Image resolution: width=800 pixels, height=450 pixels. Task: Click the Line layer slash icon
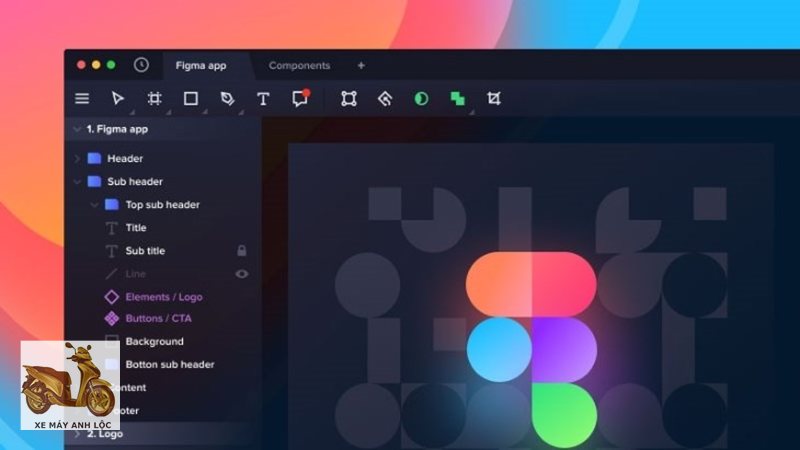pyautogui.click(x=112, y=274)
